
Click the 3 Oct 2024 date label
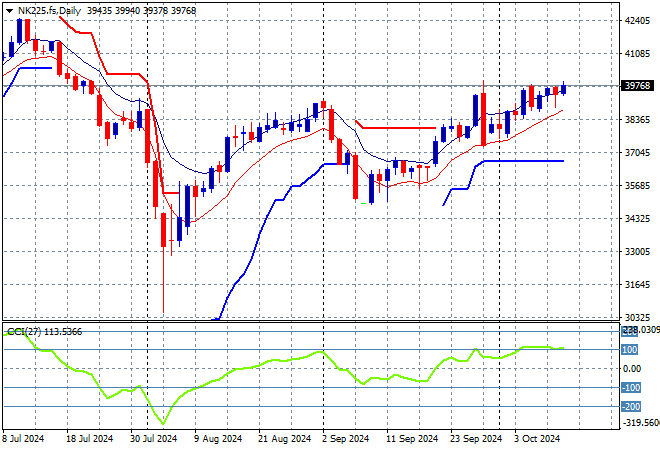pyautogui.click(x=536, y=438)
